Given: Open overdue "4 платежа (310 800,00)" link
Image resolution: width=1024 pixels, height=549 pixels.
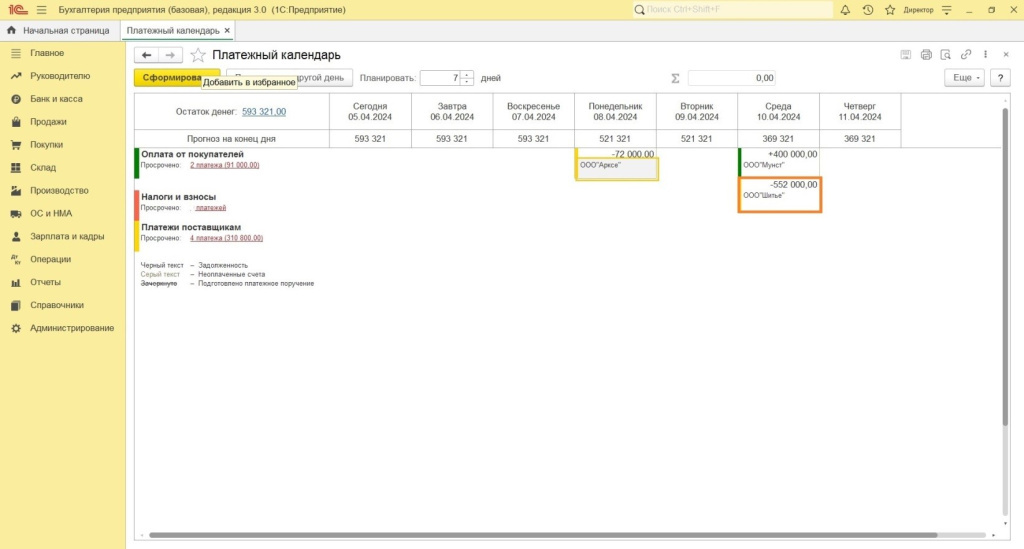Looking at the screenshot, I should pyautogui.click(x=226, y=238).
